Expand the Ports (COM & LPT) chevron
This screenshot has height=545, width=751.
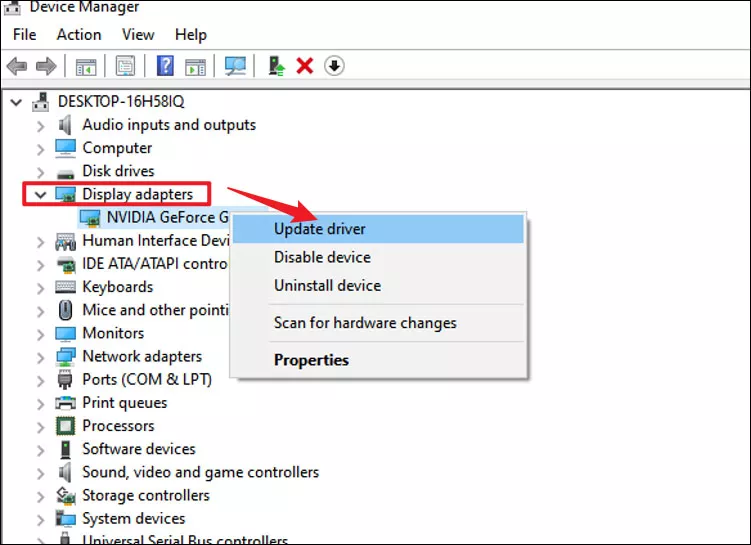coord(41,380)
